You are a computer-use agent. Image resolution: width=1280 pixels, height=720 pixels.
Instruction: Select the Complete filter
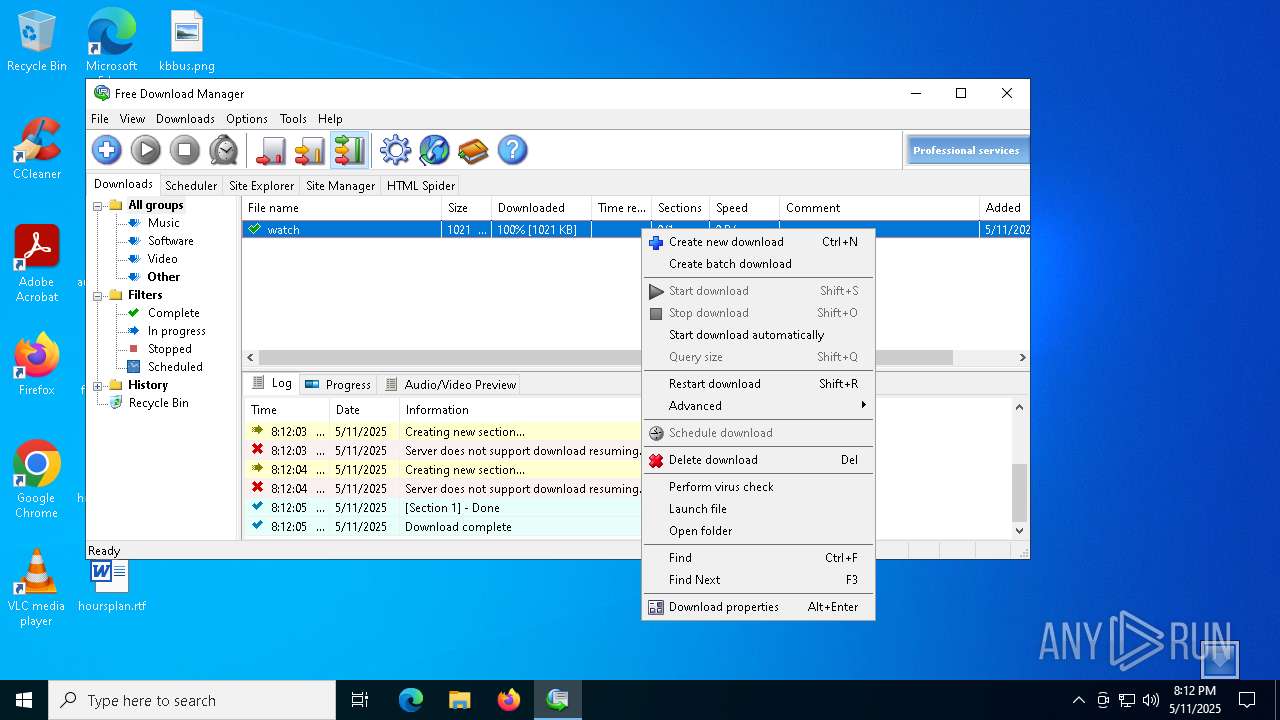tap(174, 313)
